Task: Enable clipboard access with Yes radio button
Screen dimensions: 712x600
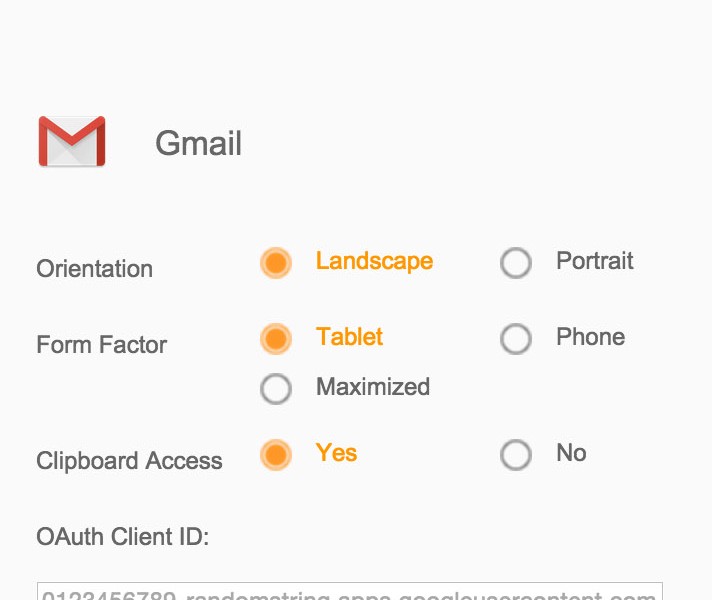Action: tap(276, 455)
